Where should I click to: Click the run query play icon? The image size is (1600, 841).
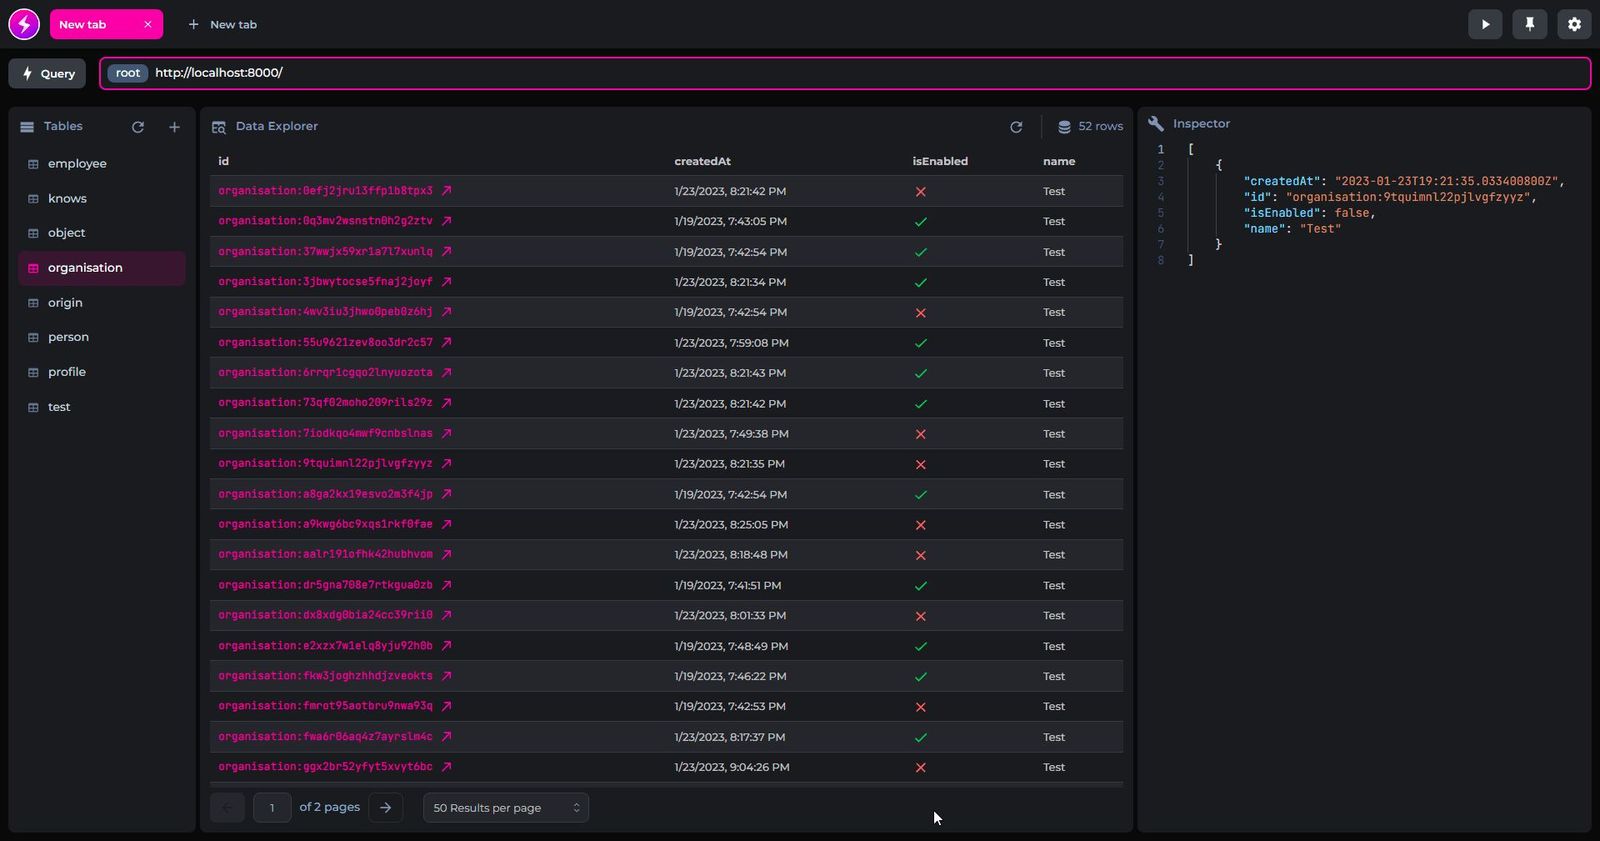(x=1485, y=24)
